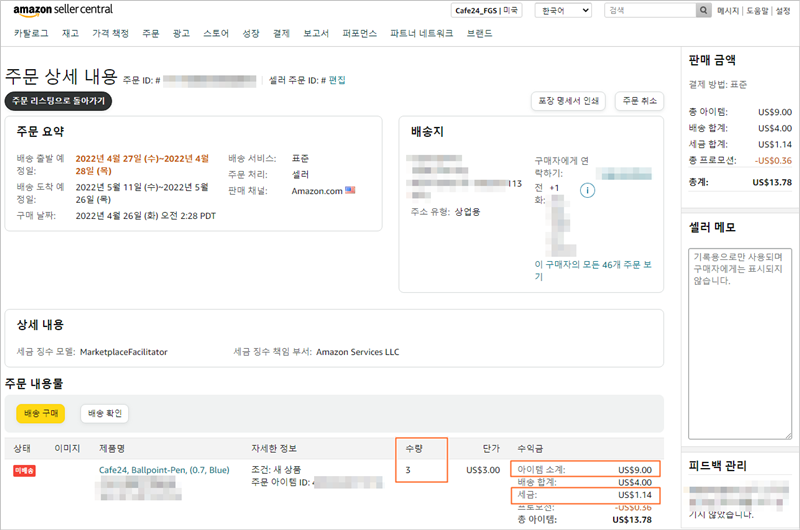Click the sidebar promotion -US$0.36 value
This screenshot has height=530, width=800.
coord(773,161)
